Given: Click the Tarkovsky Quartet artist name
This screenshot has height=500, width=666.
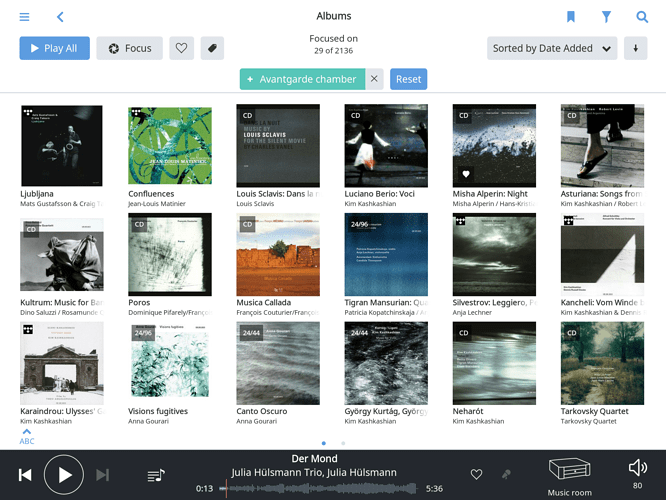Looking at the screenshot, I should (x=588, y=421).
